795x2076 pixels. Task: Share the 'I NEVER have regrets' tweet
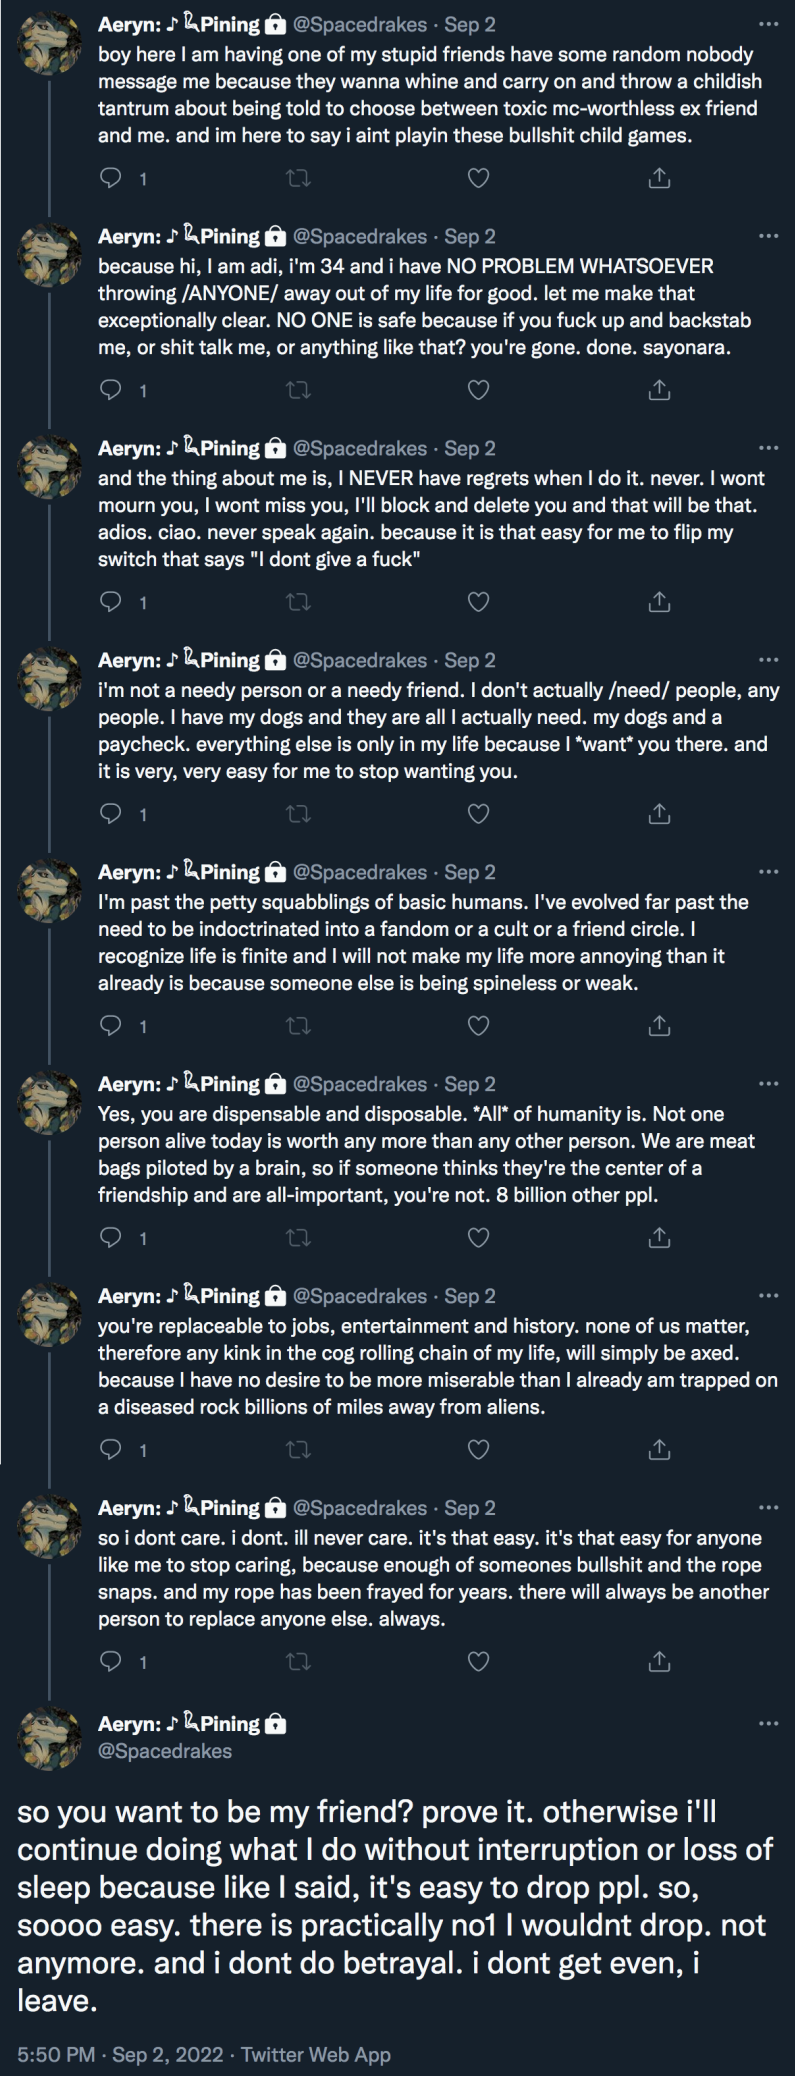[659, 602]
